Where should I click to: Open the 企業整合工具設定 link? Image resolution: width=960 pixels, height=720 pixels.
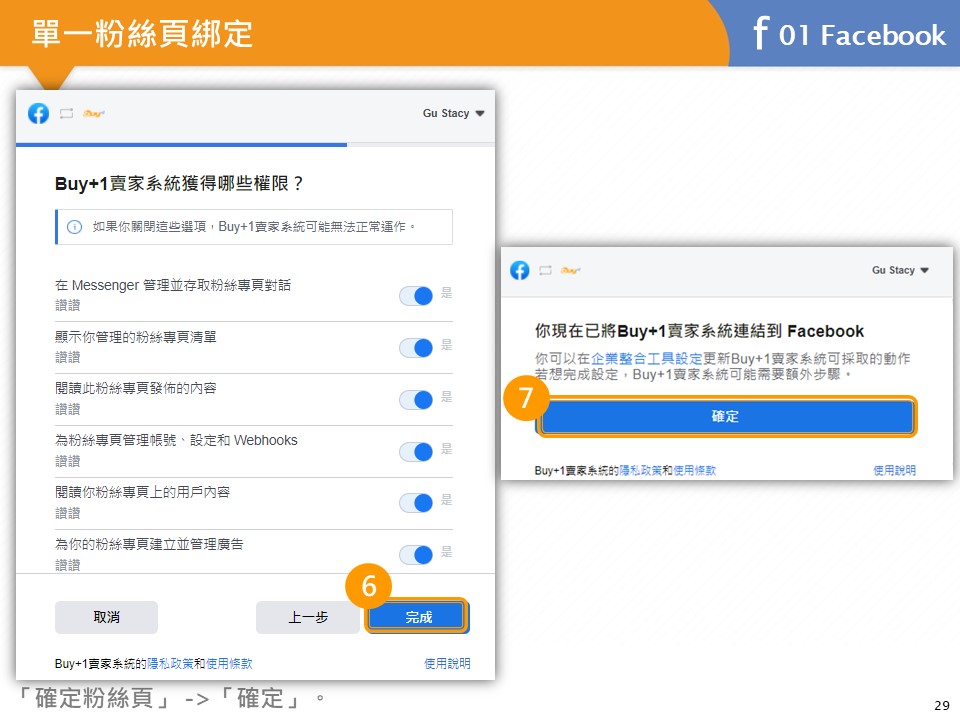pyautogui.click(x=646, y=358)
